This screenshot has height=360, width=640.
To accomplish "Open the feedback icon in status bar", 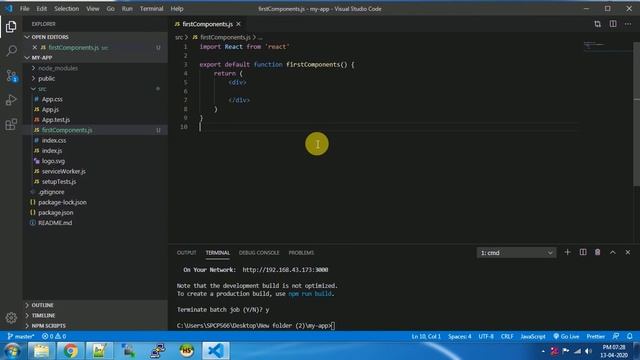I will [616, 336].
